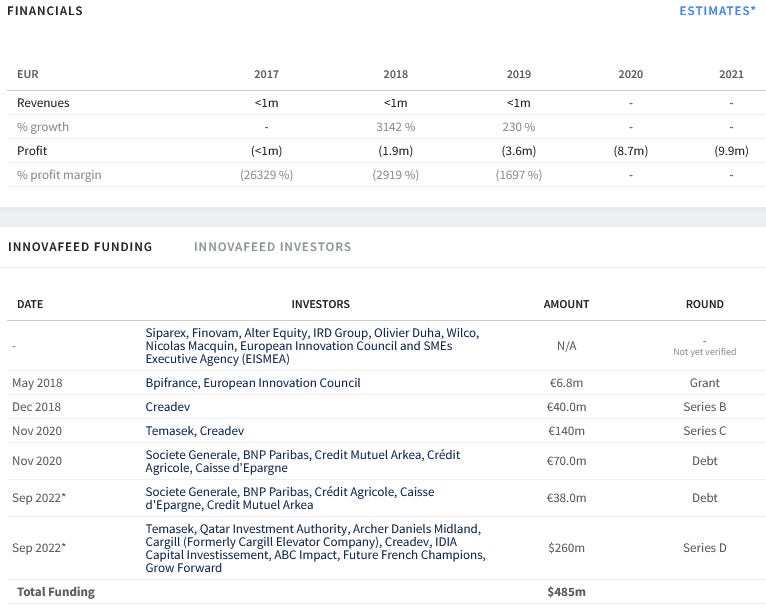766x614 pixels.
Task: Open Cargill (Formerly Cargill Elevator Company) link
Action: point(262,542)
